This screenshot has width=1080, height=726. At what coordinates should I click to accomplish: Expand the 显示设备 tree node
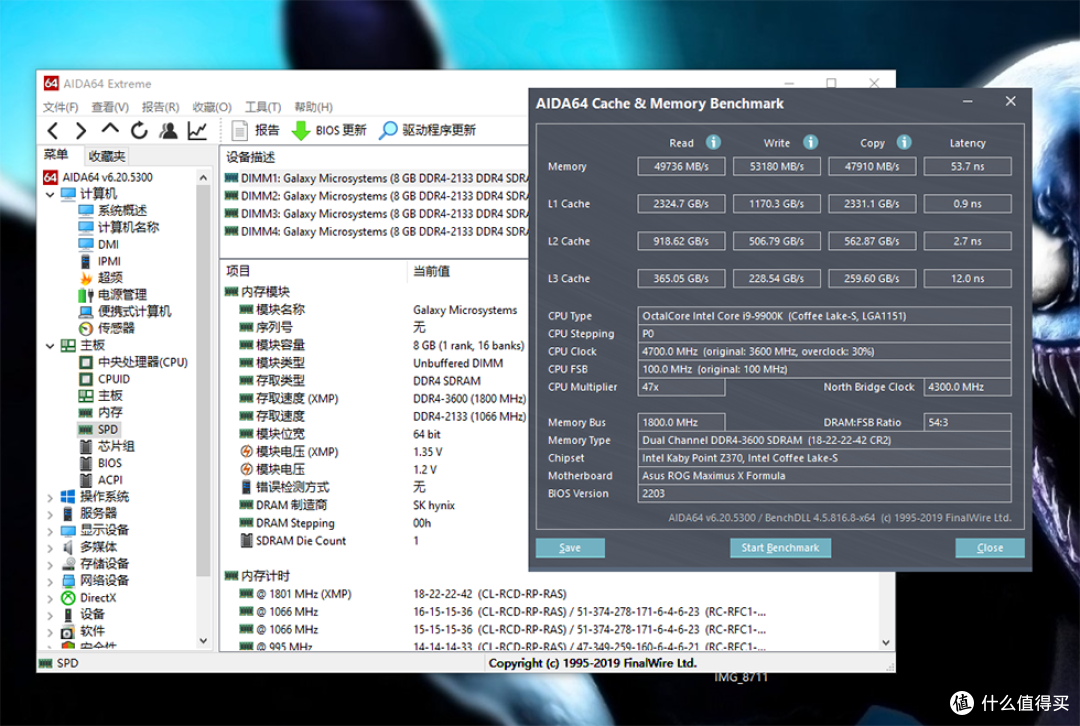click(x=50, y=530)
